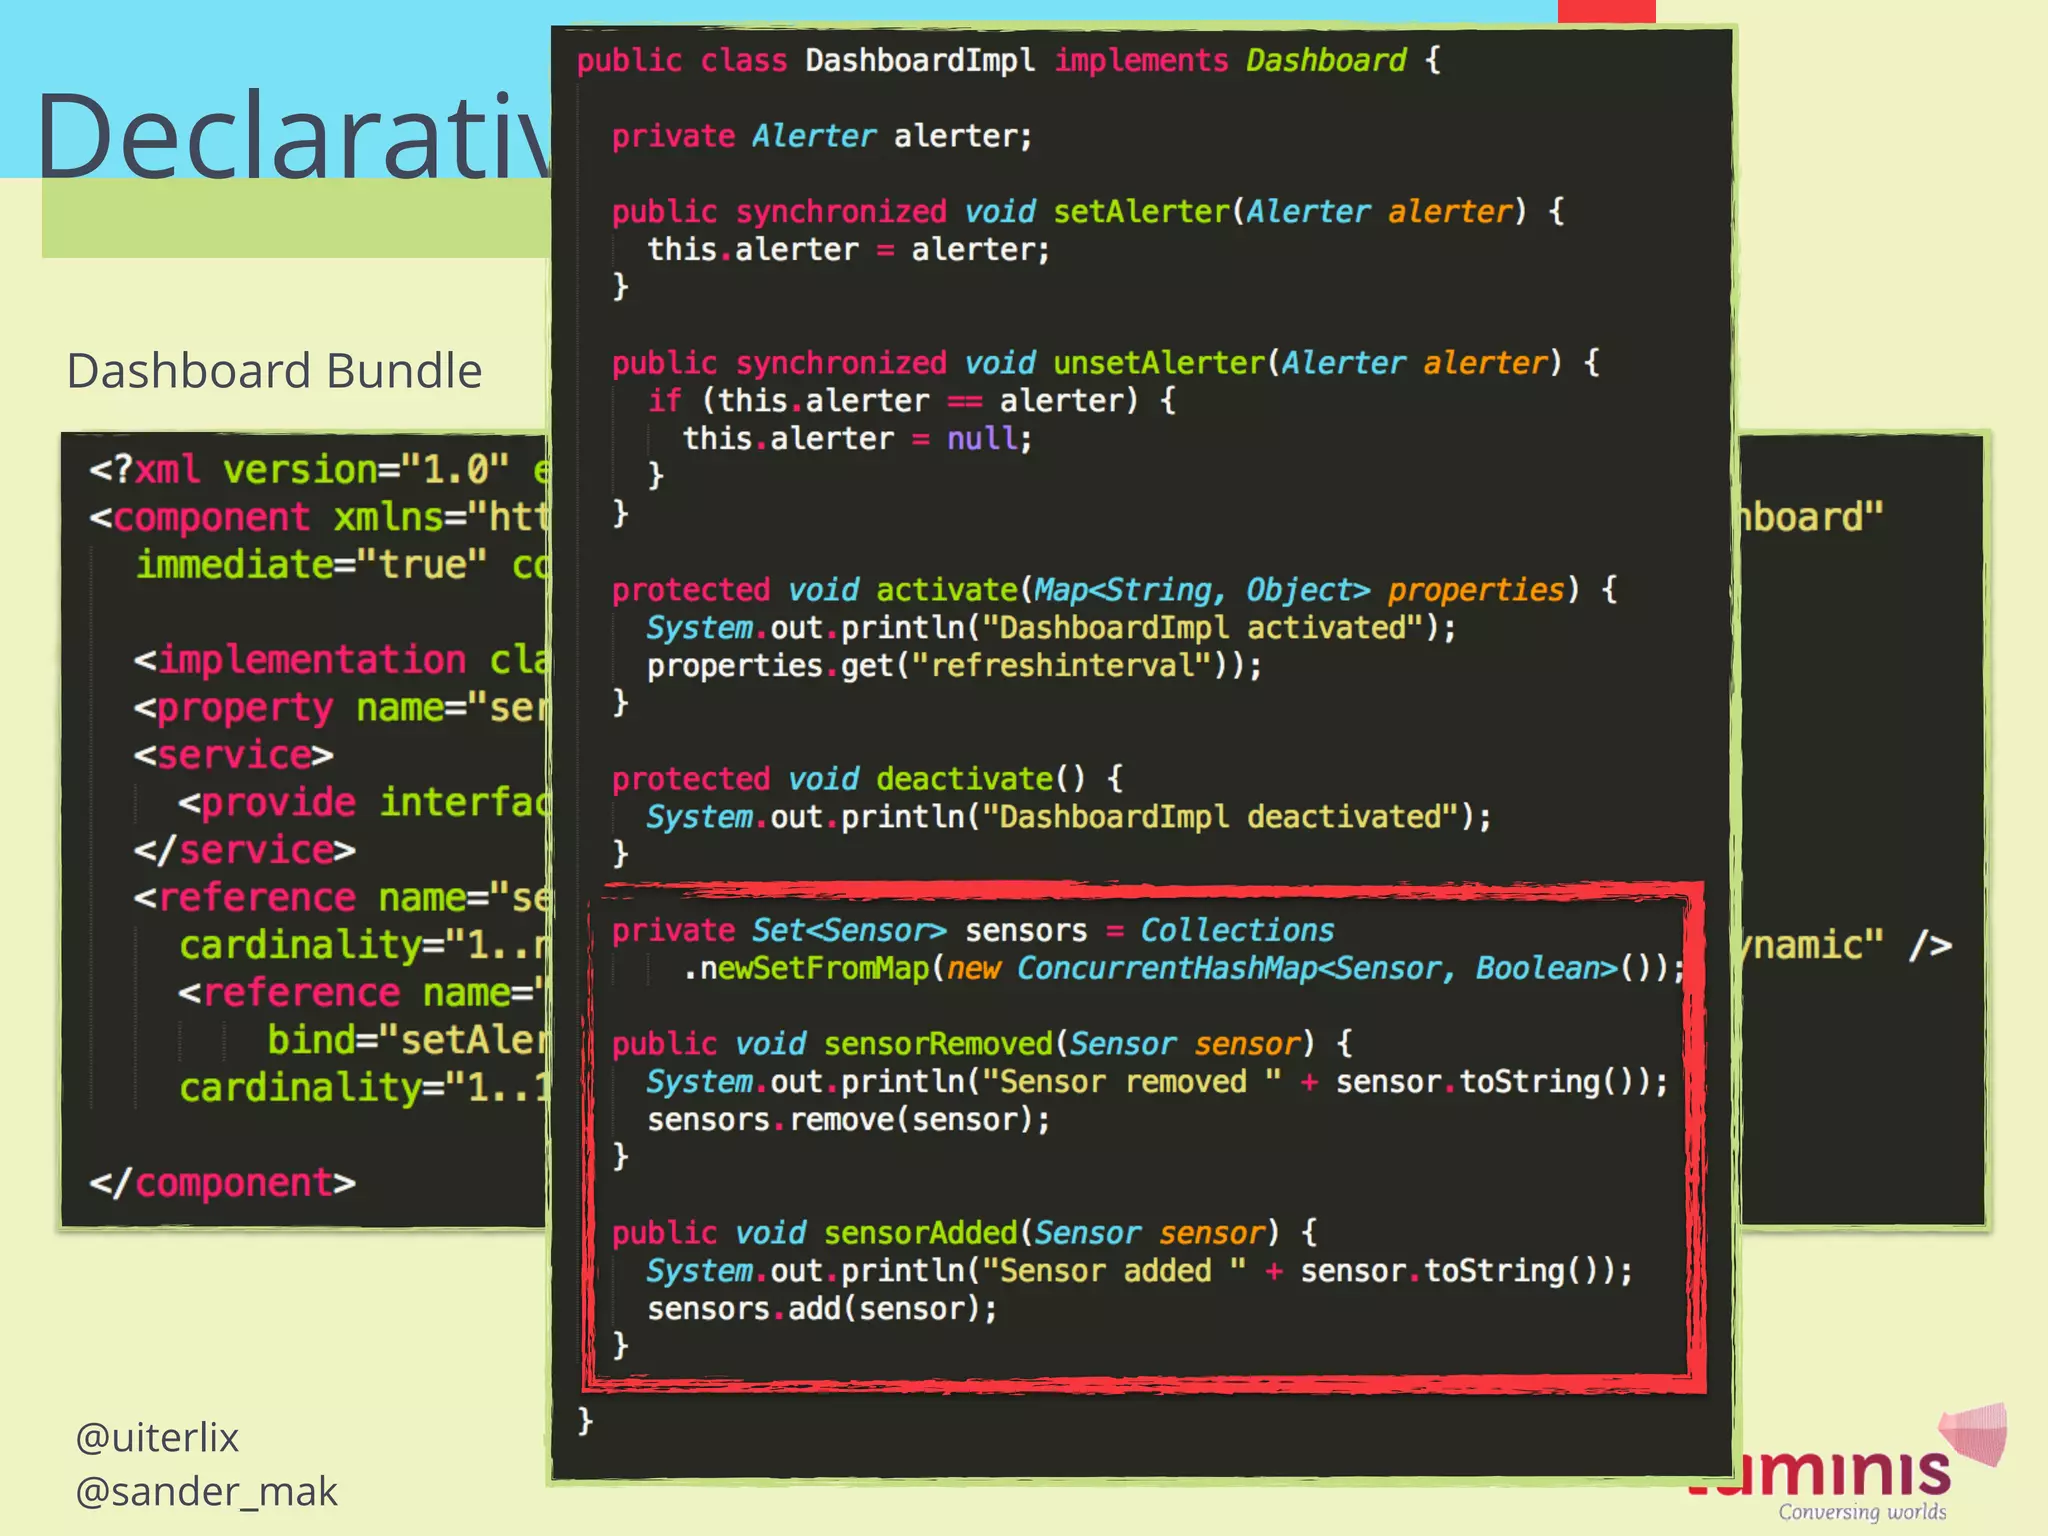This screenshot has width=2048, height=1536.
Task: Click the 'cardinality="1..n' attribute line
Action: click(x=364, y=946)
